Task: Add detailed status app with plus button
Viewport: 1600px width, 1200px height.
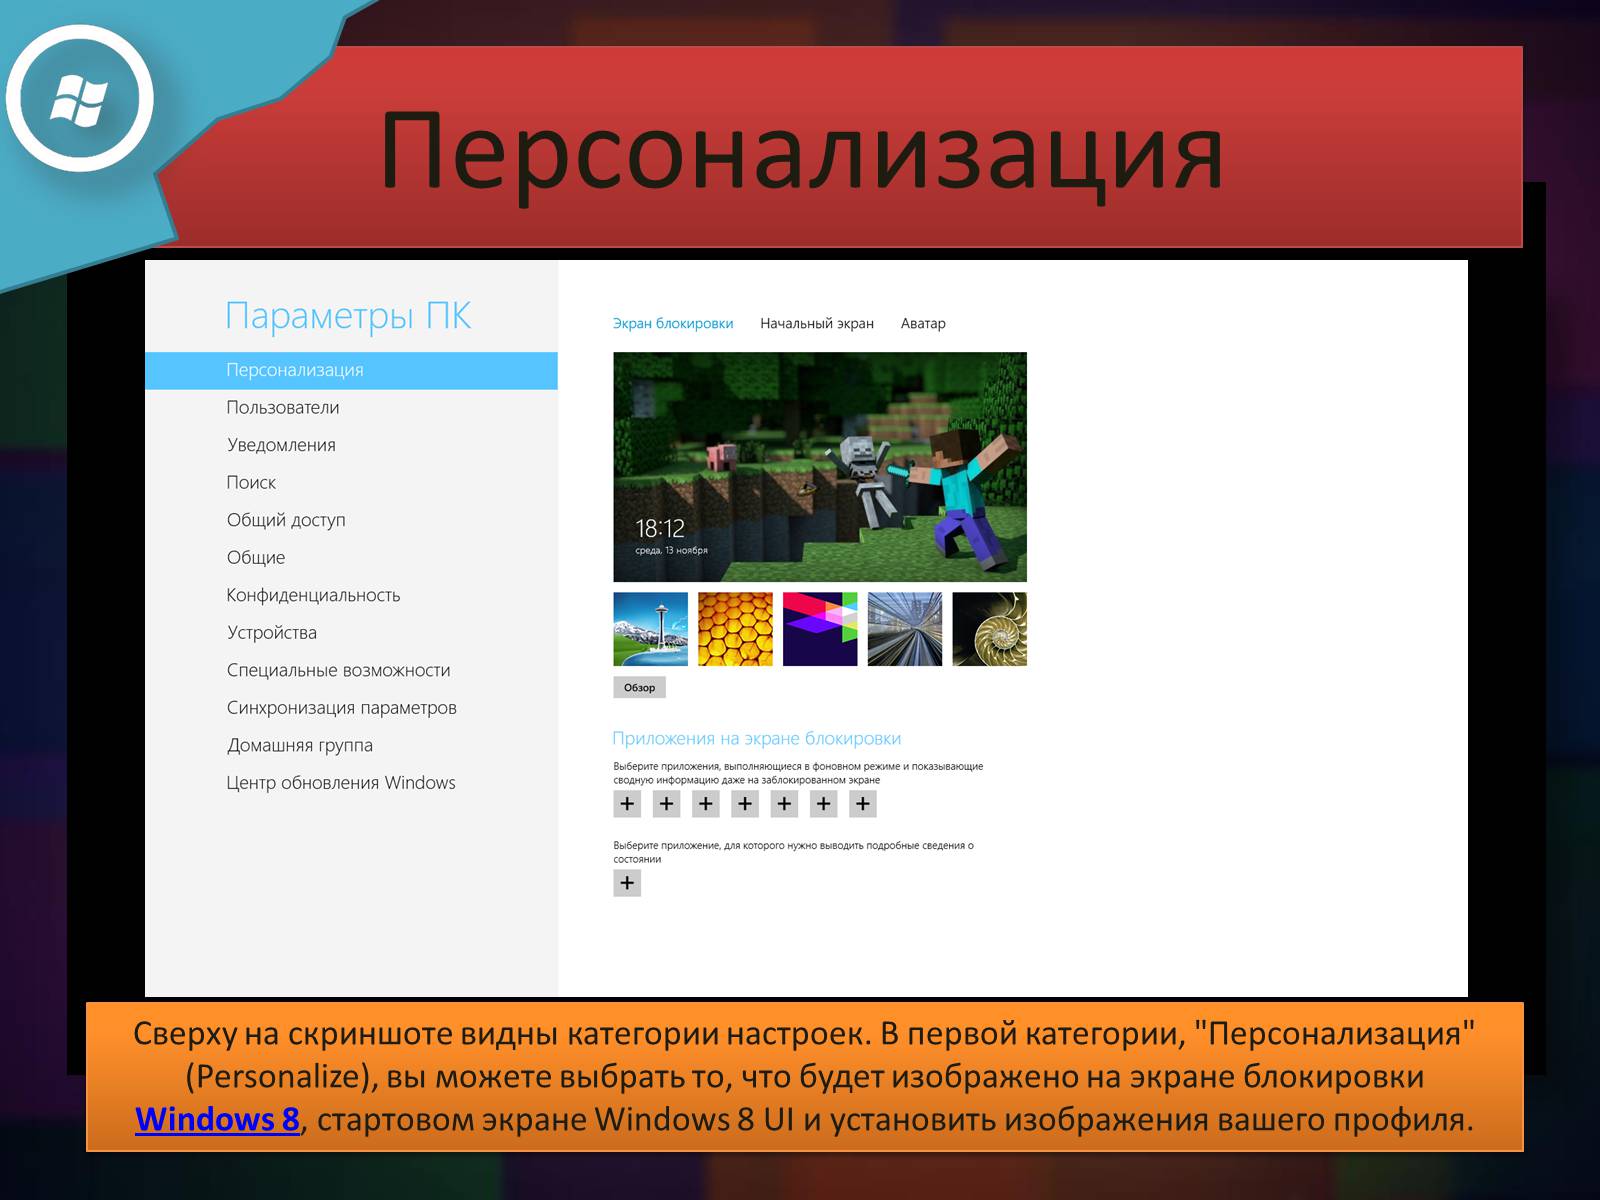Action: [627, 883]
